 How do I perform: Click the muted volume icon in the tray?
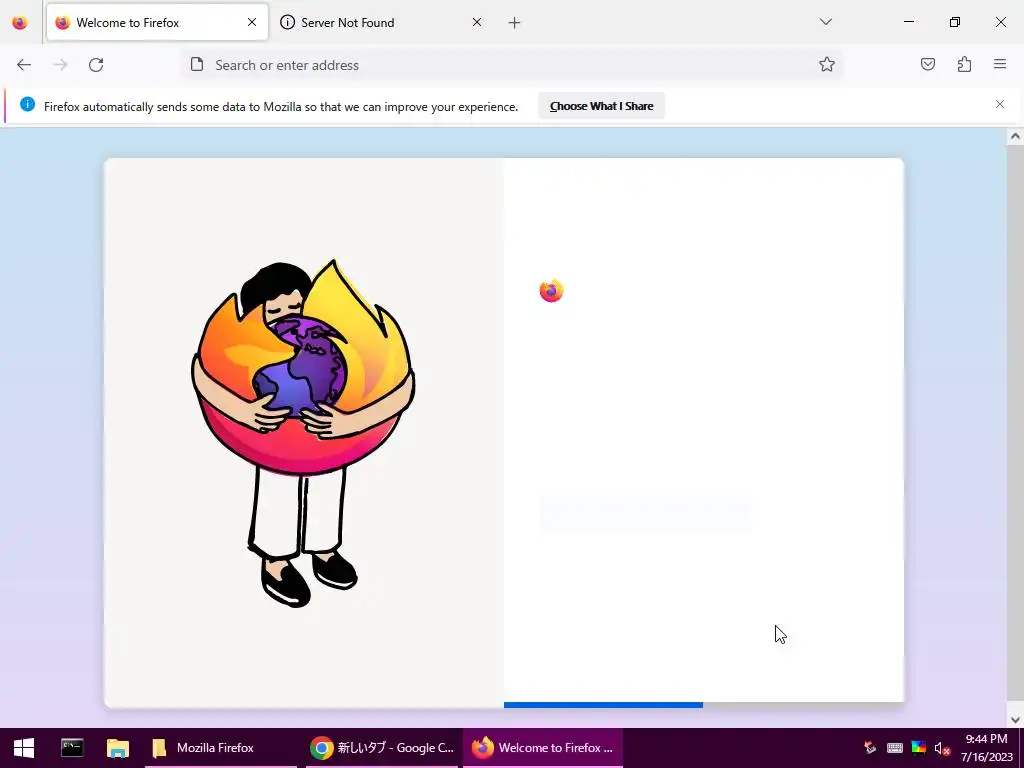tap(942, 748)
